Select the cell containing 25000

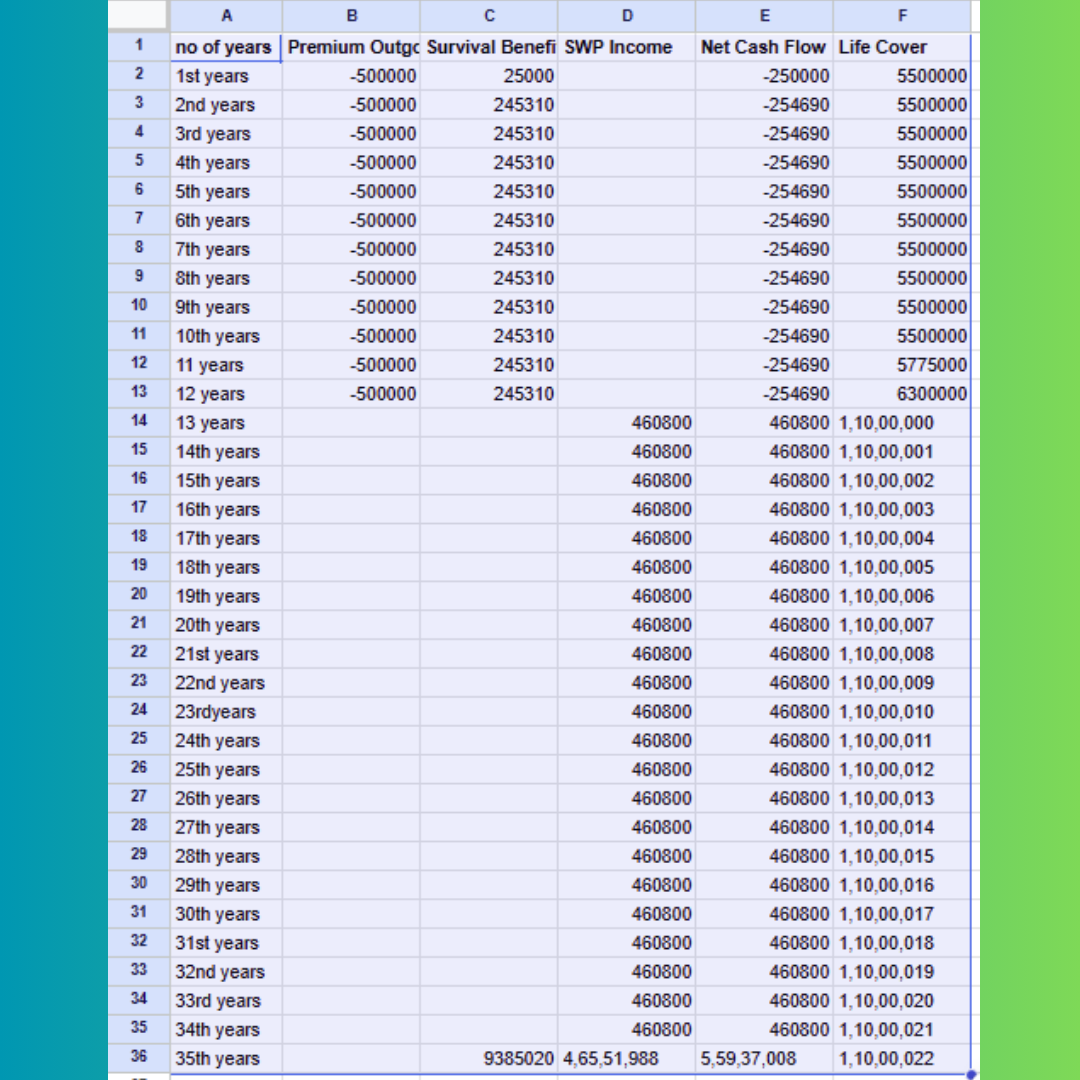tap(489, 76)
